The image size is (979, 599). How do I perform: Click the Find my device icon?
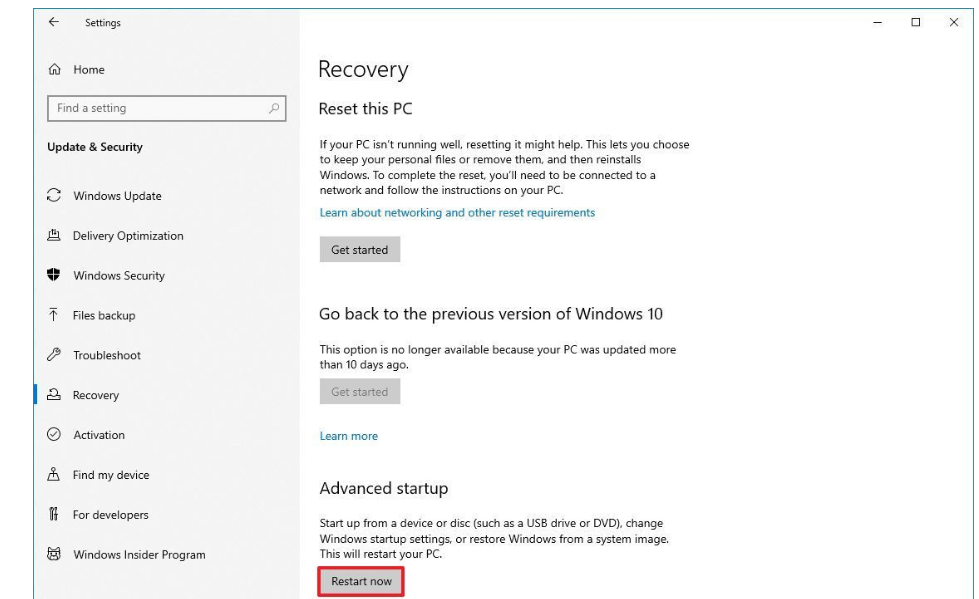pos(54,475)
